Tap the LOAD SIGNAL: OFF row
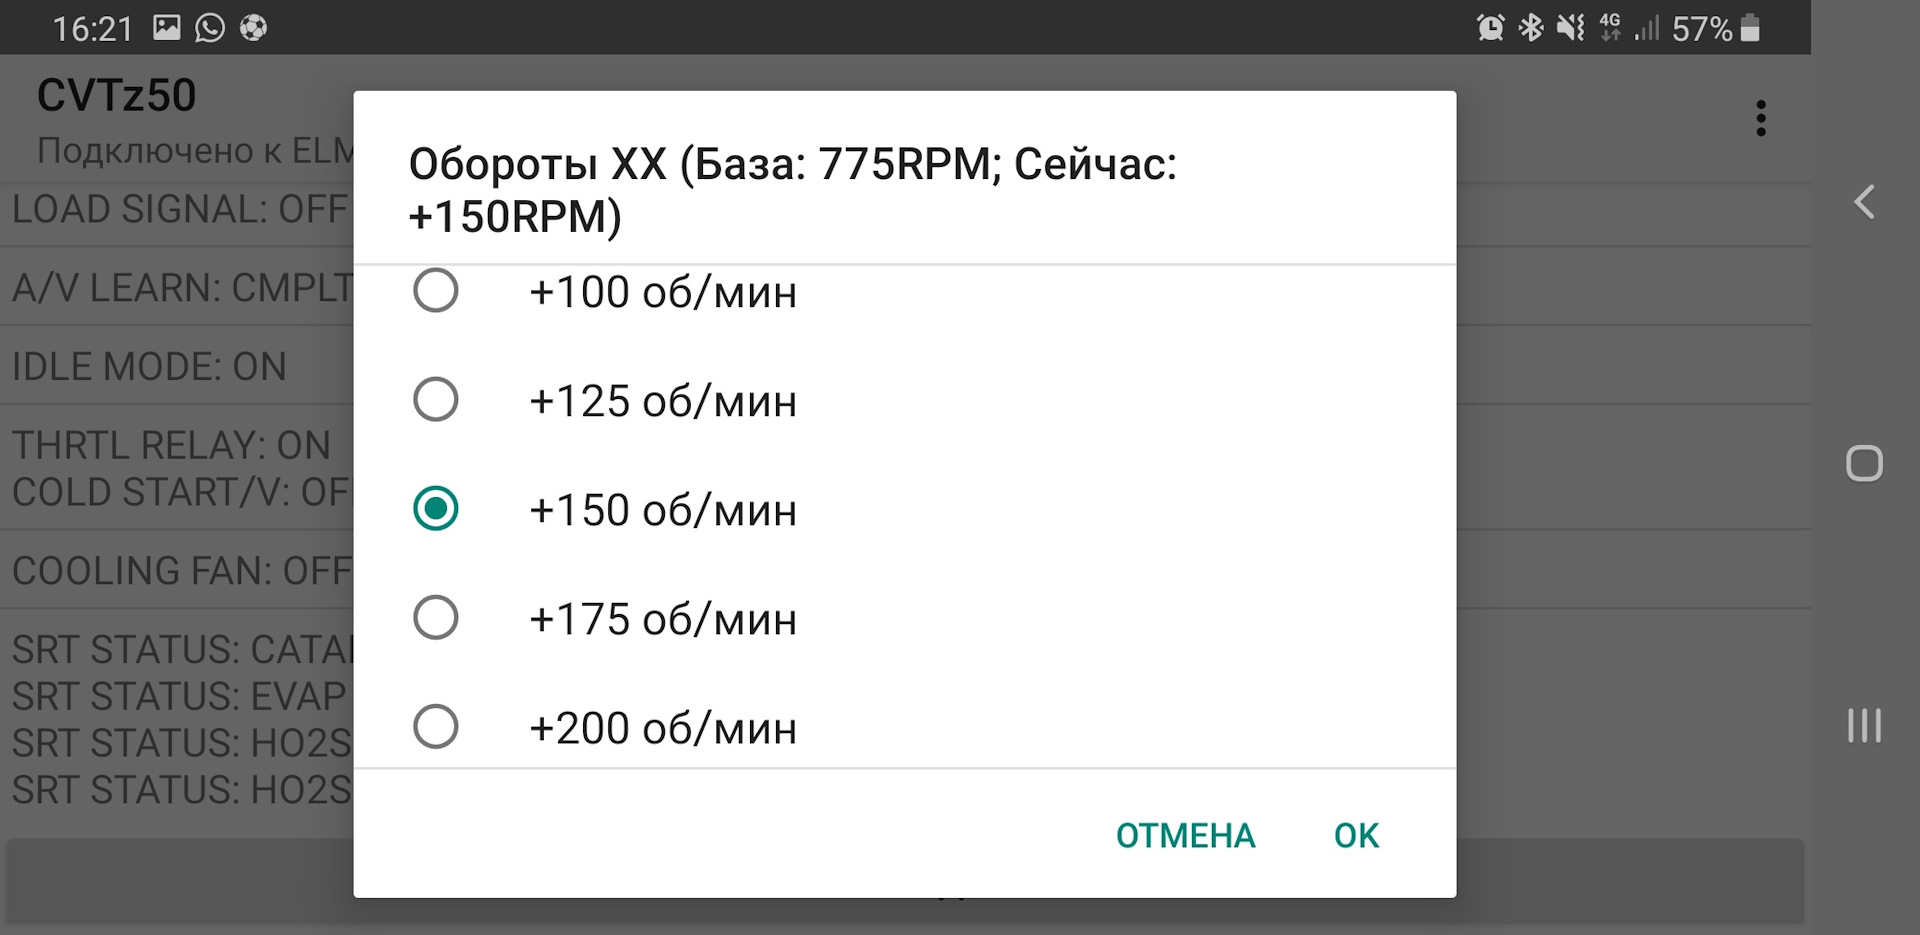Screen dimensions: 1920x935 180,210
